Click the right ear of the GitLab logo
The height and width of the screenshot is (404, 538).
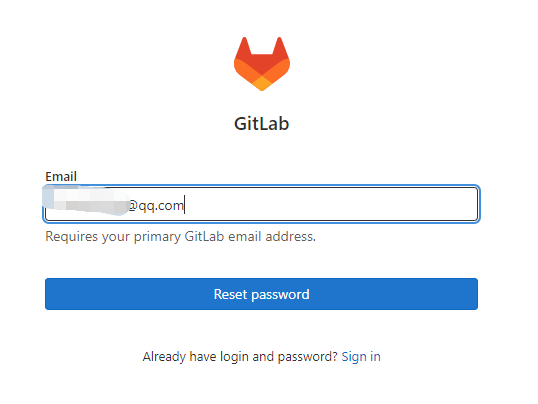[x=280, y=46]
